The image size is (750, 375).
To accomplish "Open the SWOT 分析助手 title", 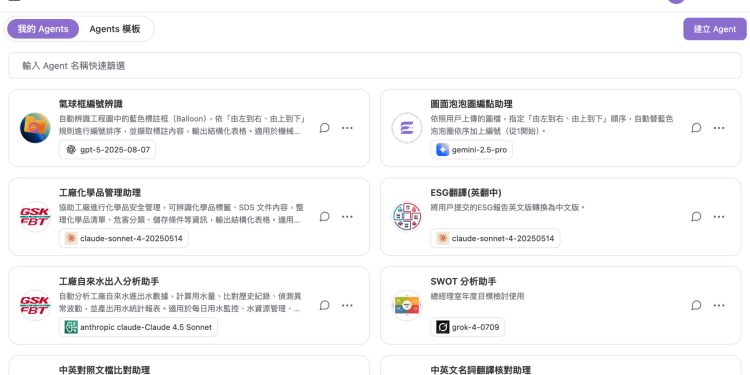I will coord(463,281).
